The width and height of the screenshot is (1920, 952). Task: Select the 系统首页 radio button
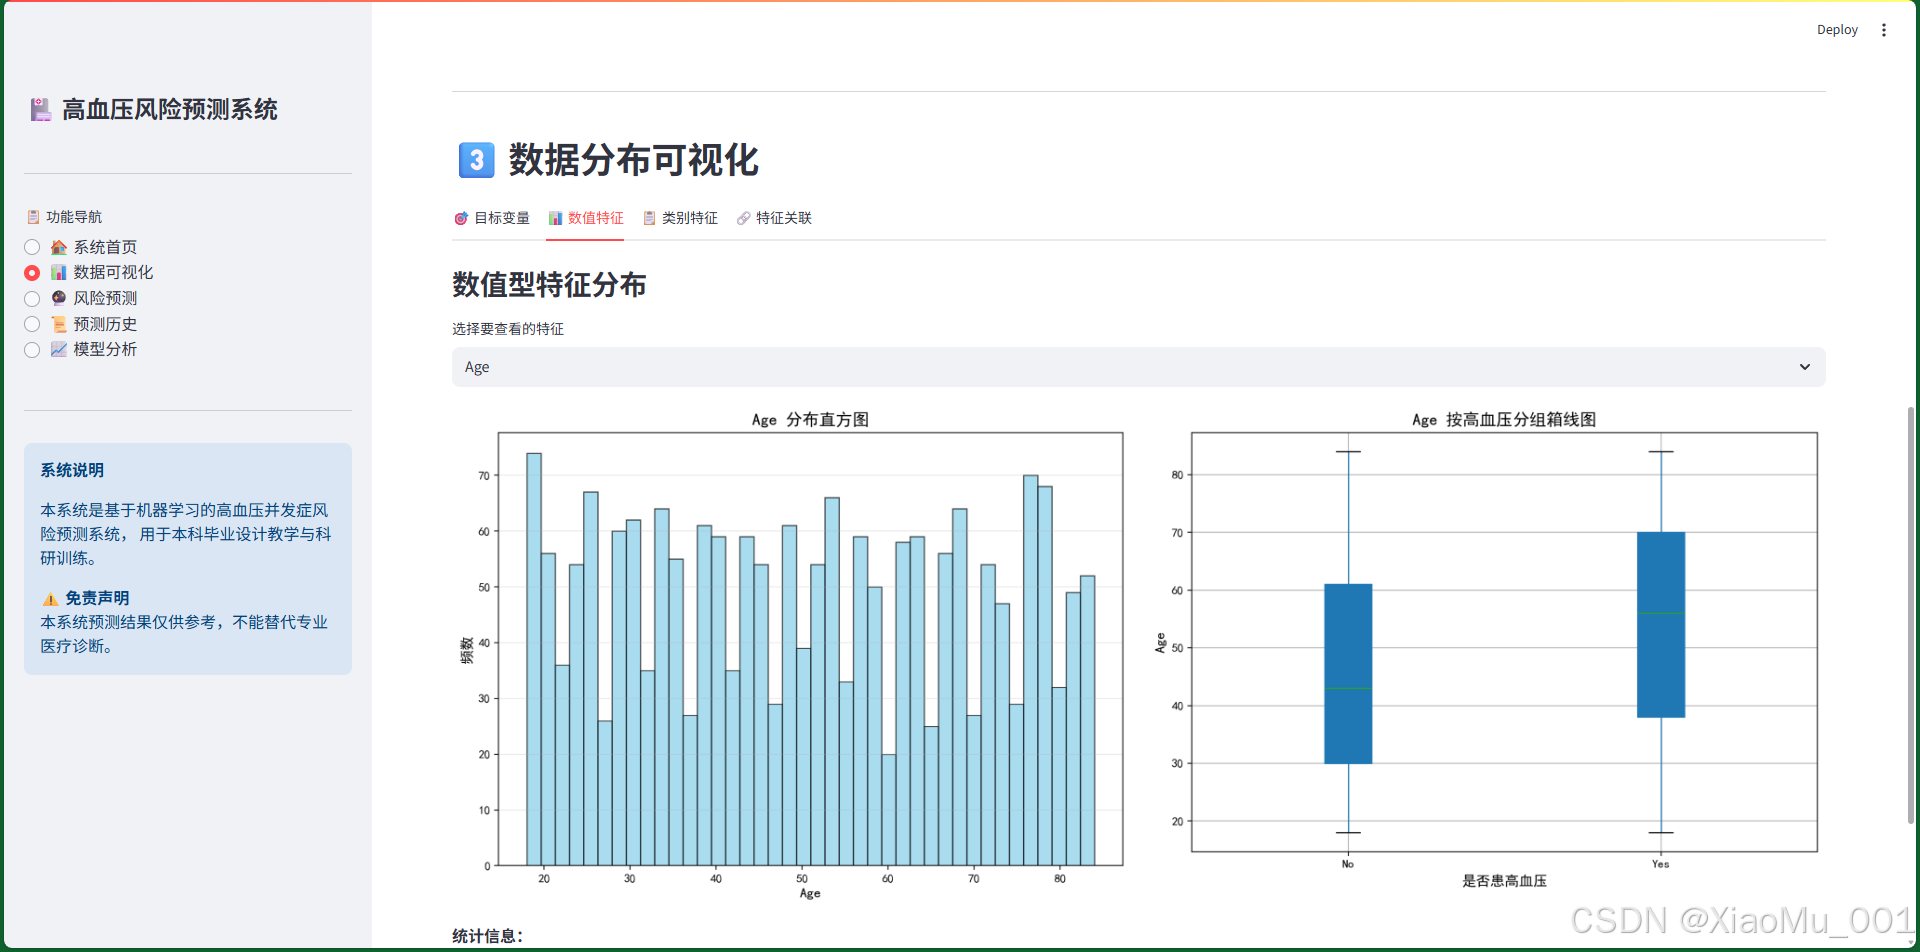click(32, 247)
